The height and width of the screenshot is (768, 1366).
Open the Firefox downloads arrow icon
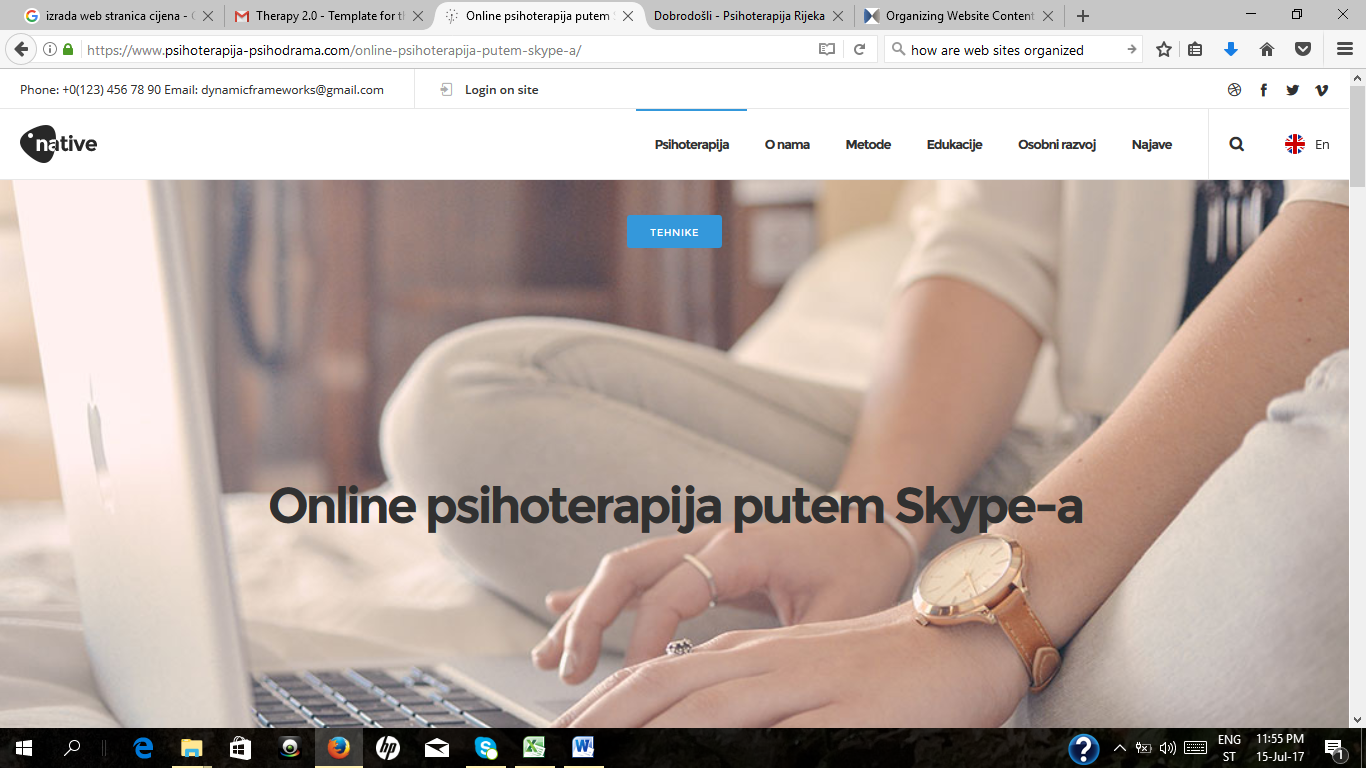pyautogui.click(x=1231, y=49)
